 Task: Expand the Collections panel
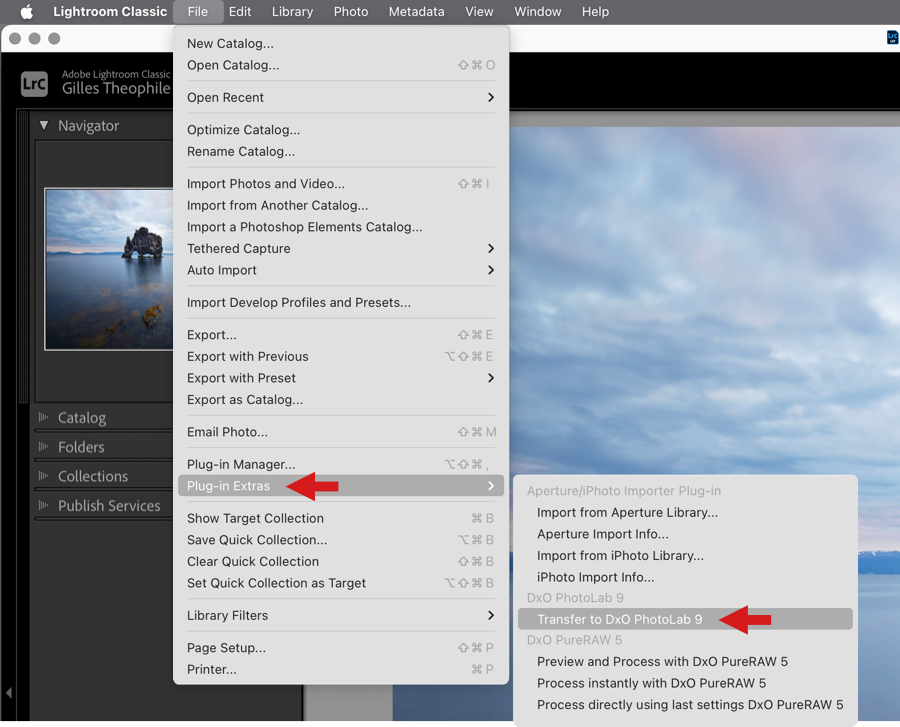[x=43, y=476]
